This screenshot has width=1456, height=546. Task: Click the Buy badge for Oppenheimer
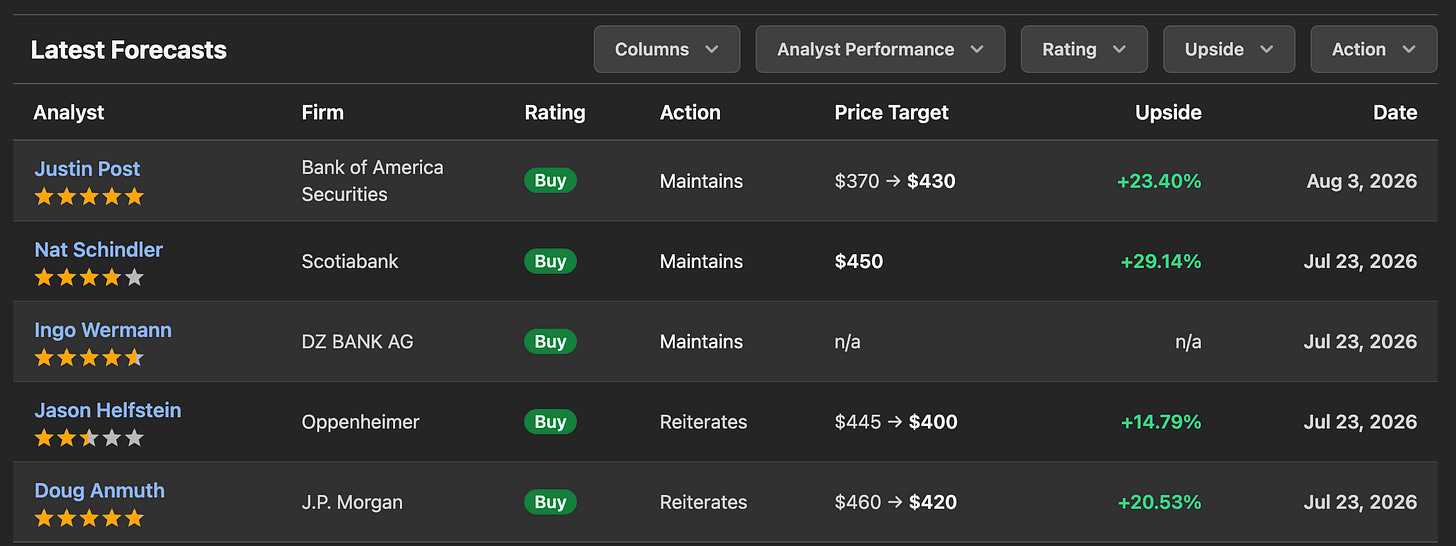tap(550, 422)
